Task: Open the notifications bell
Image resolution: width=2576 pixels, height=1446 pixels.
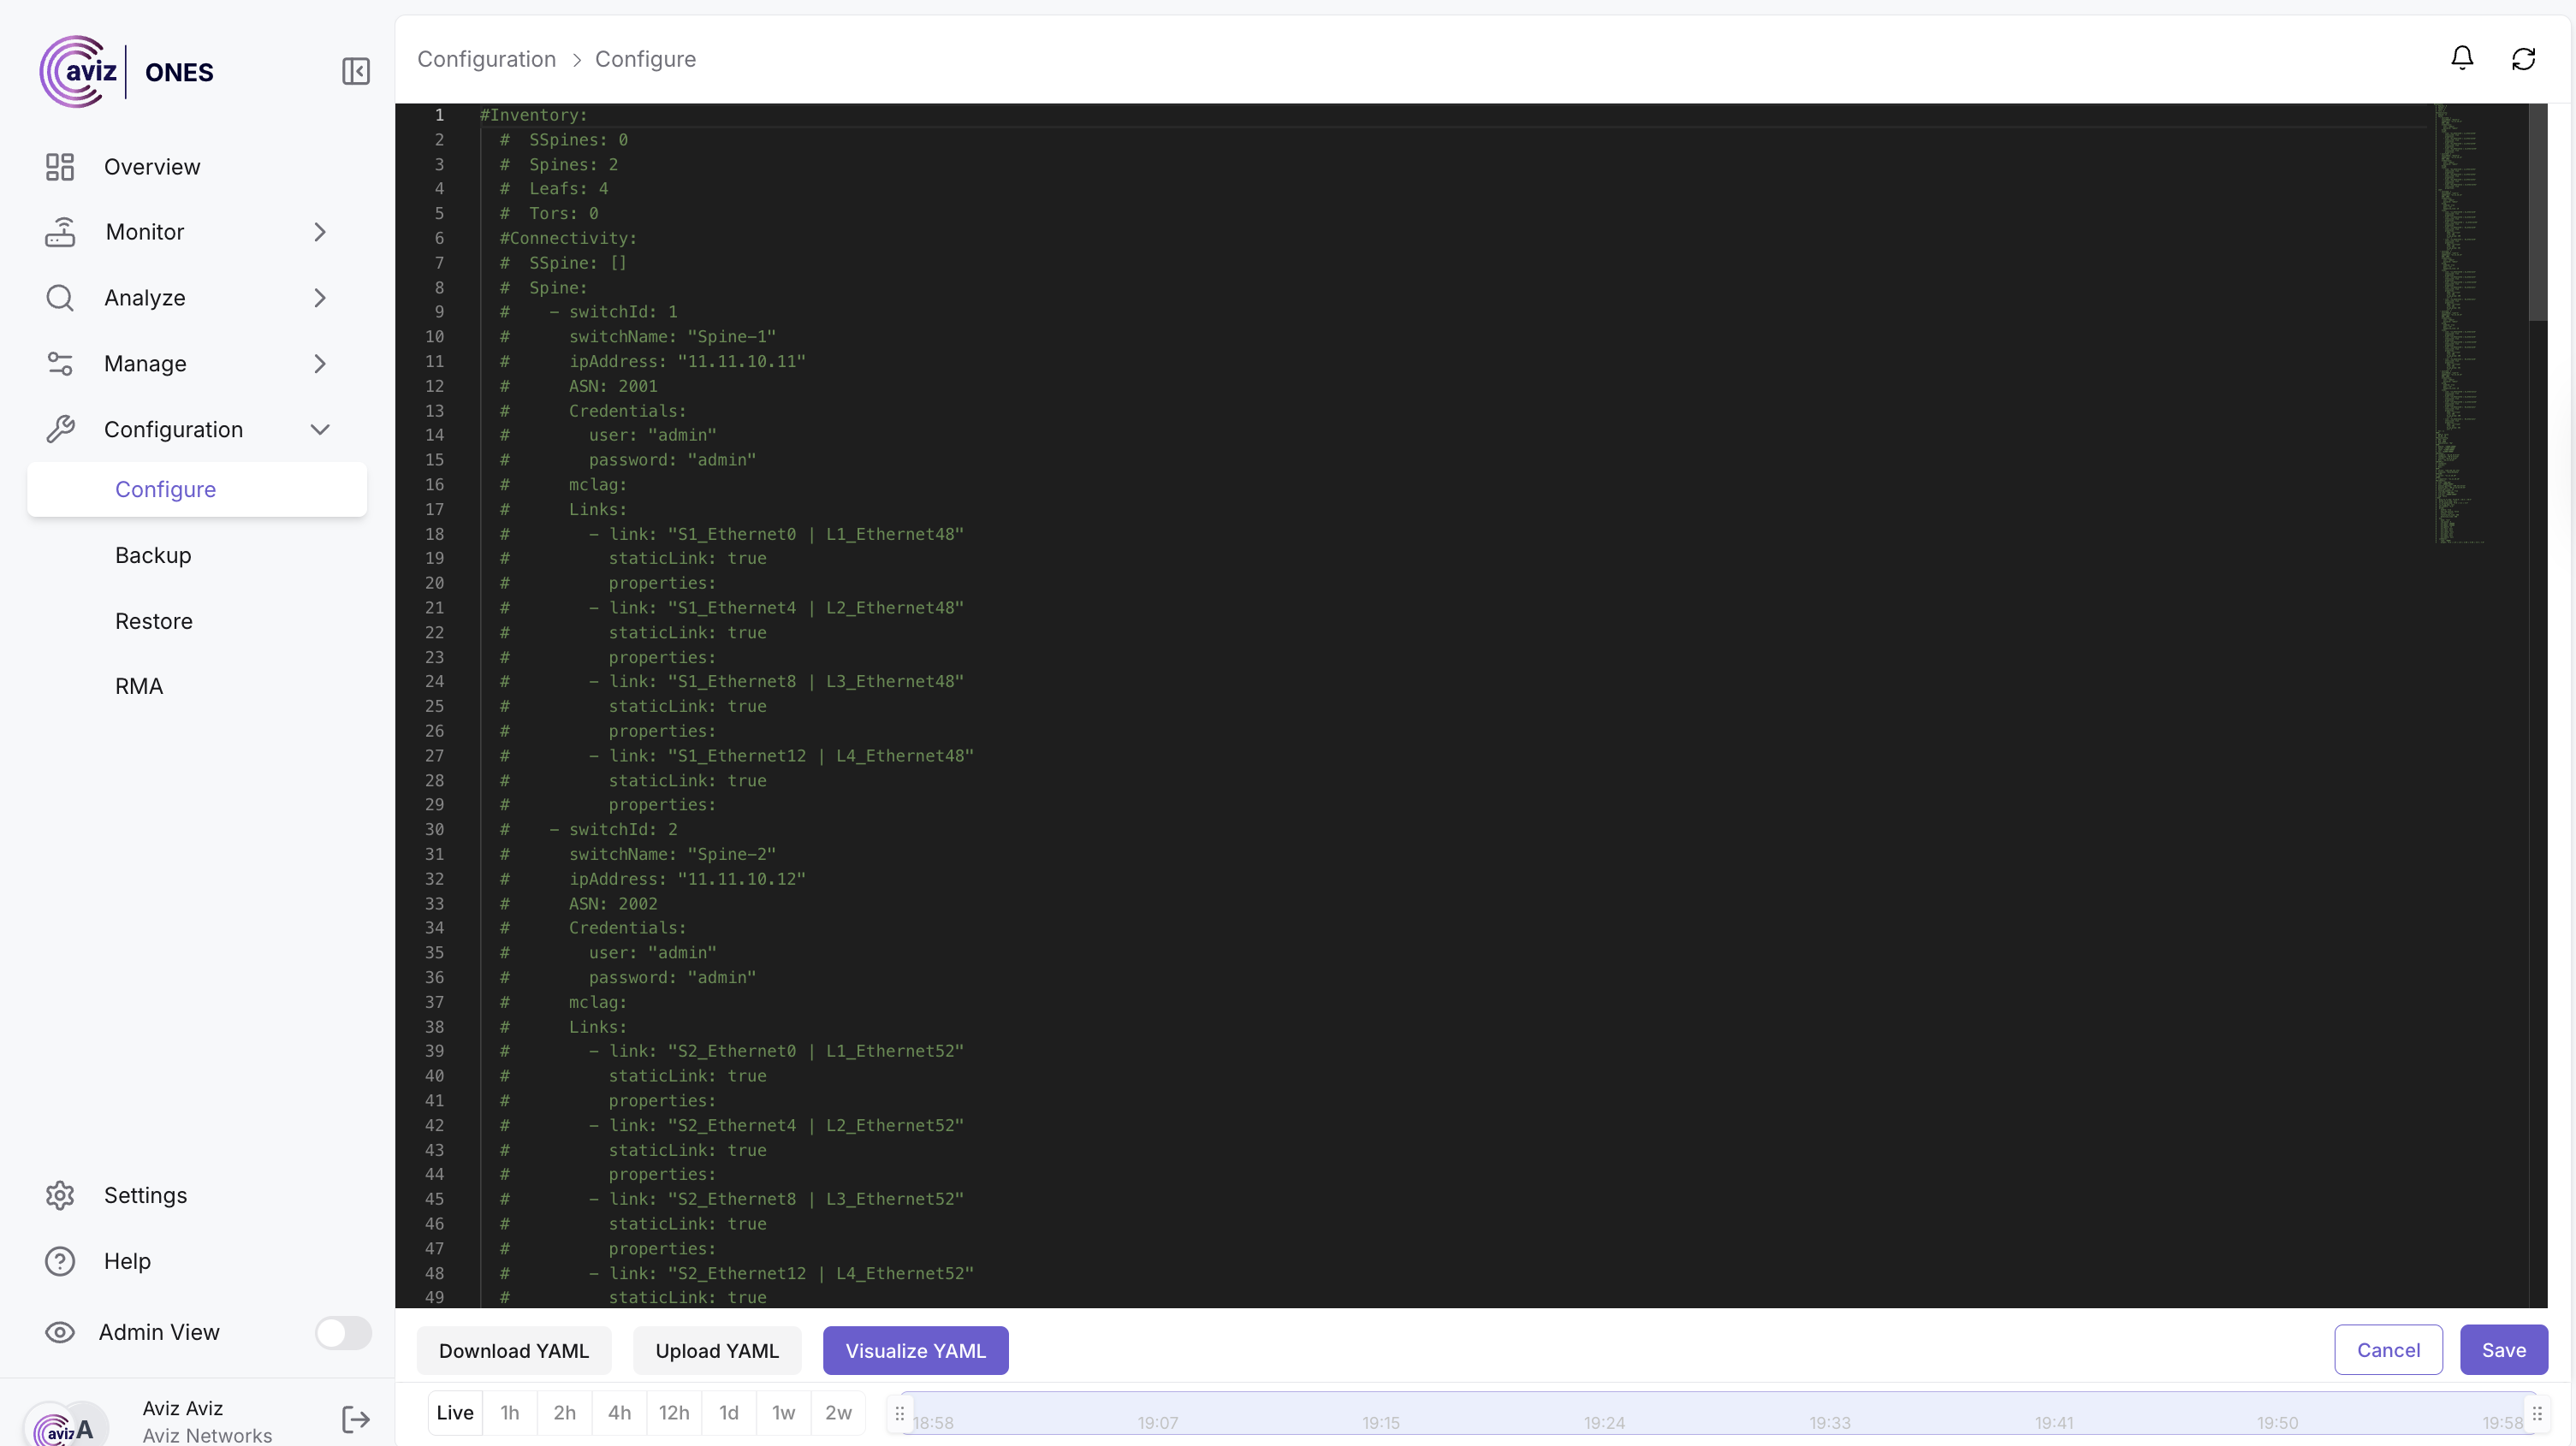Action: point(2462,58)
